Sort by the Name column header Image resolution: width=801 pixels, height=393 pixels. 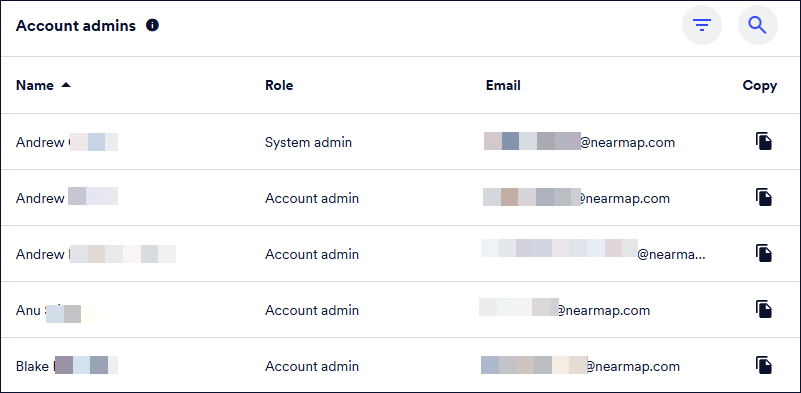[x=35, y=85]
